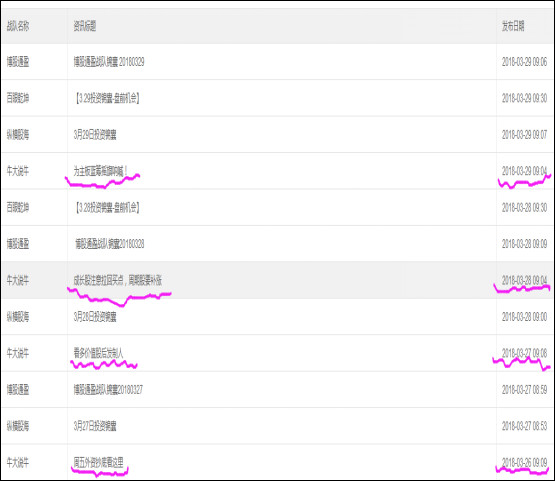Select the date 2018-03-26 09:09
Viewport: 556px width, 482px height.
(524, 462)
